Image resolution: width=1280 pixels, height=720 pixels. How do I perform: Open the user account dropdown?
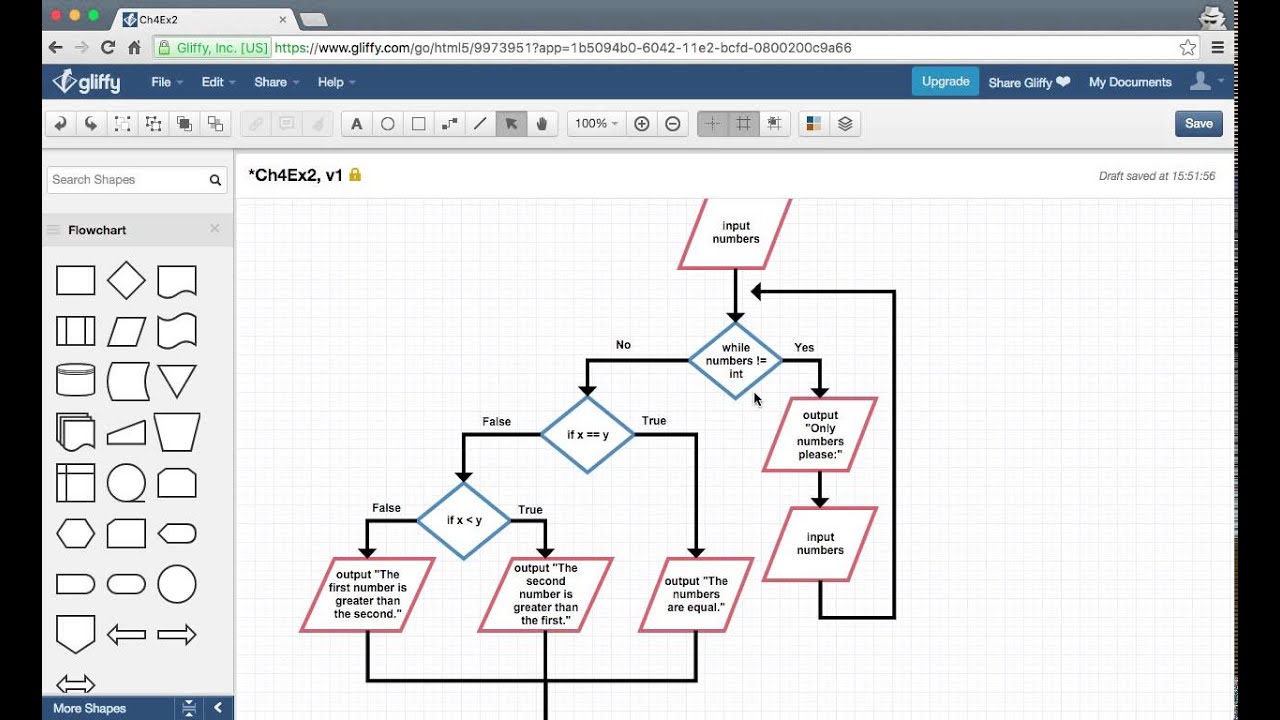coord(1206,82)
